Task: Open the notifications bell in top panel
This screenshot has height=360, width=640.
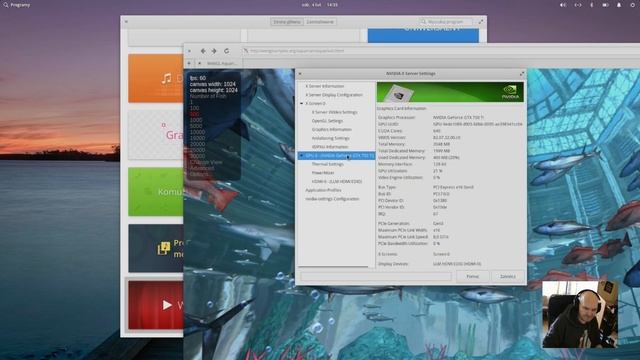Action: (x=619, y=5)
